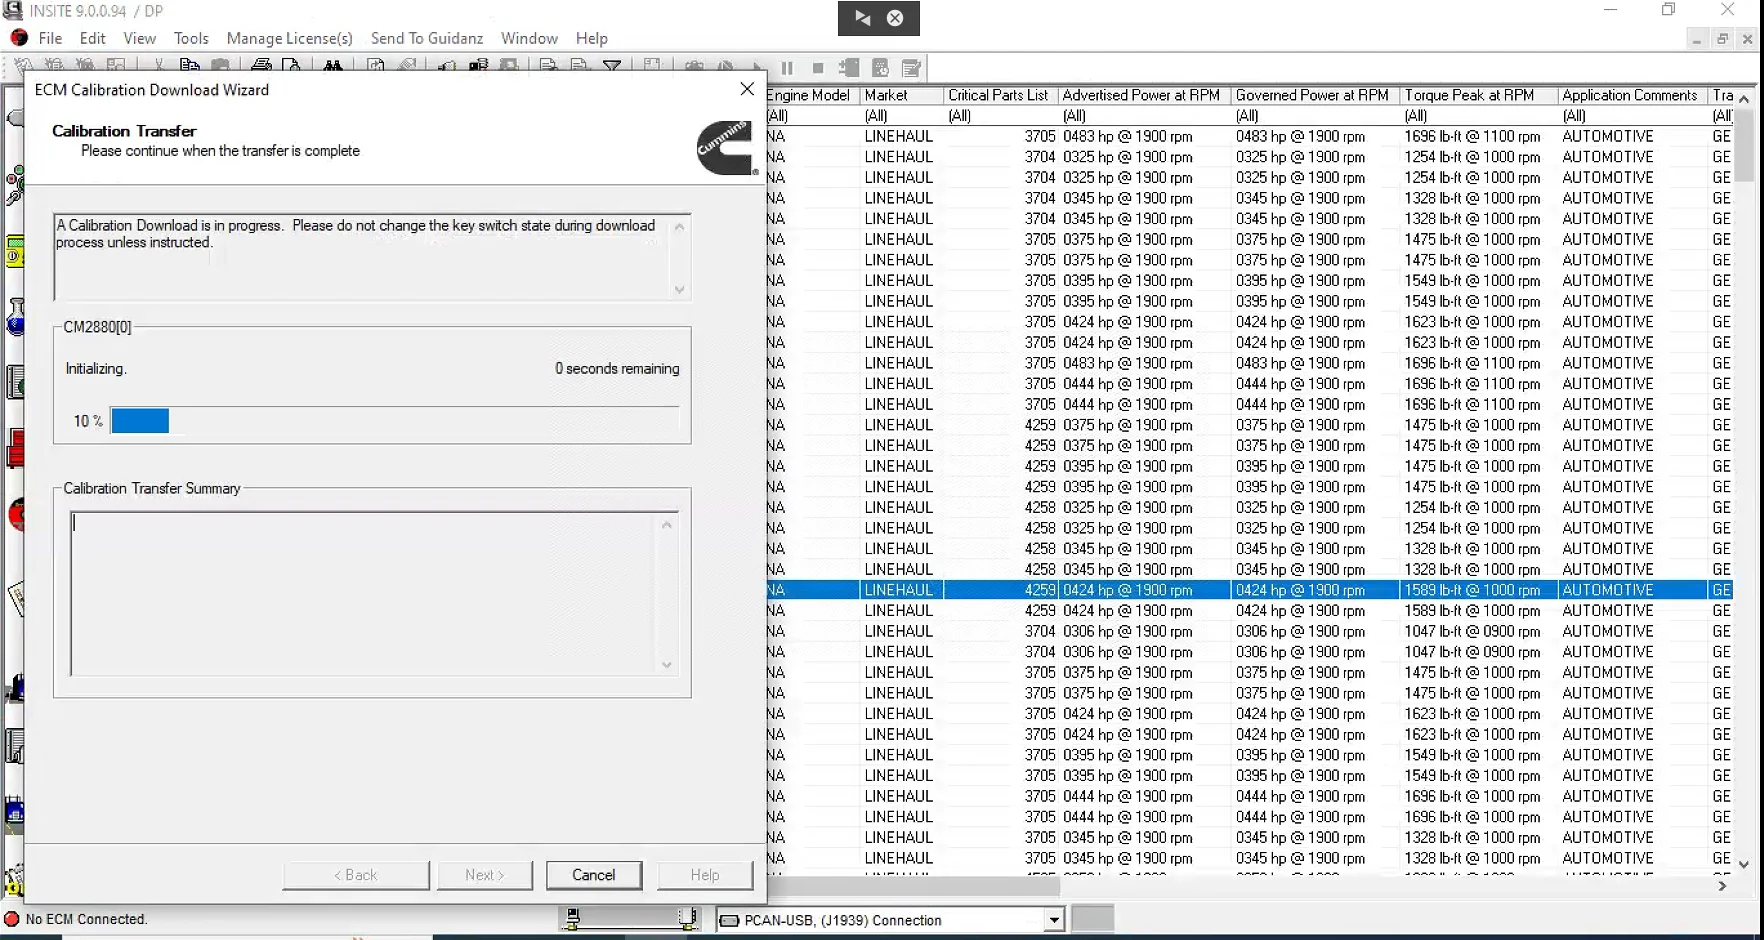Click the Stop icon on the toolbar
Screen dimensions: 1764x940
[816, 67]
